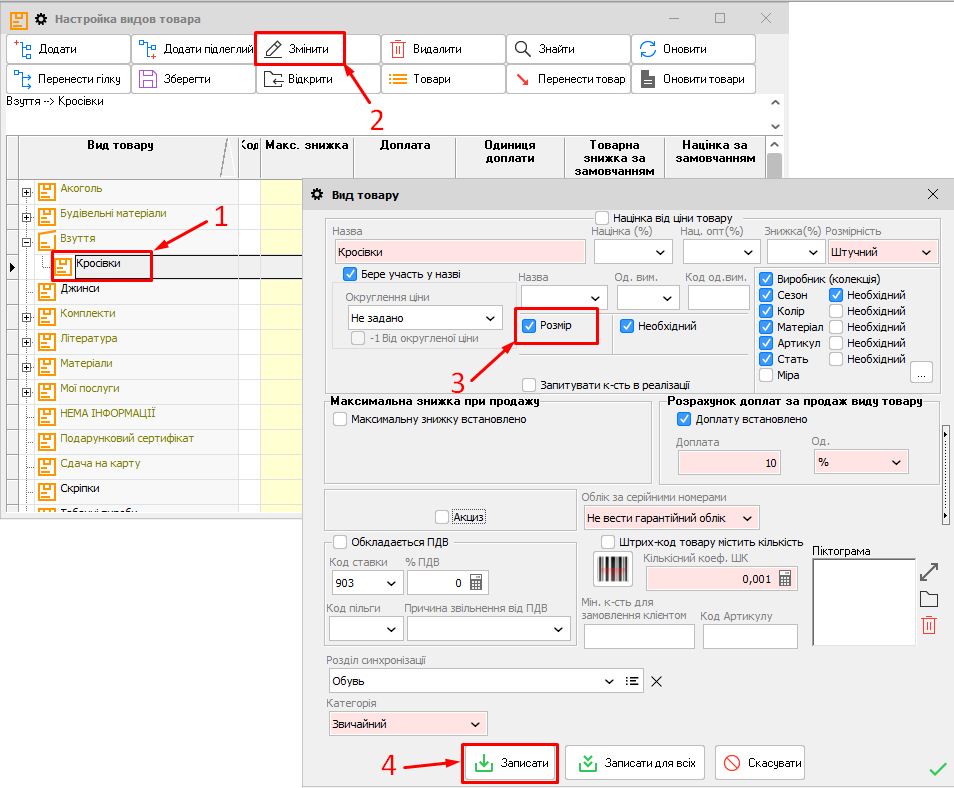This screenshot has height=788, width=954.
Task: Click the Знайти search toolbar button
Action: [567, 49]
